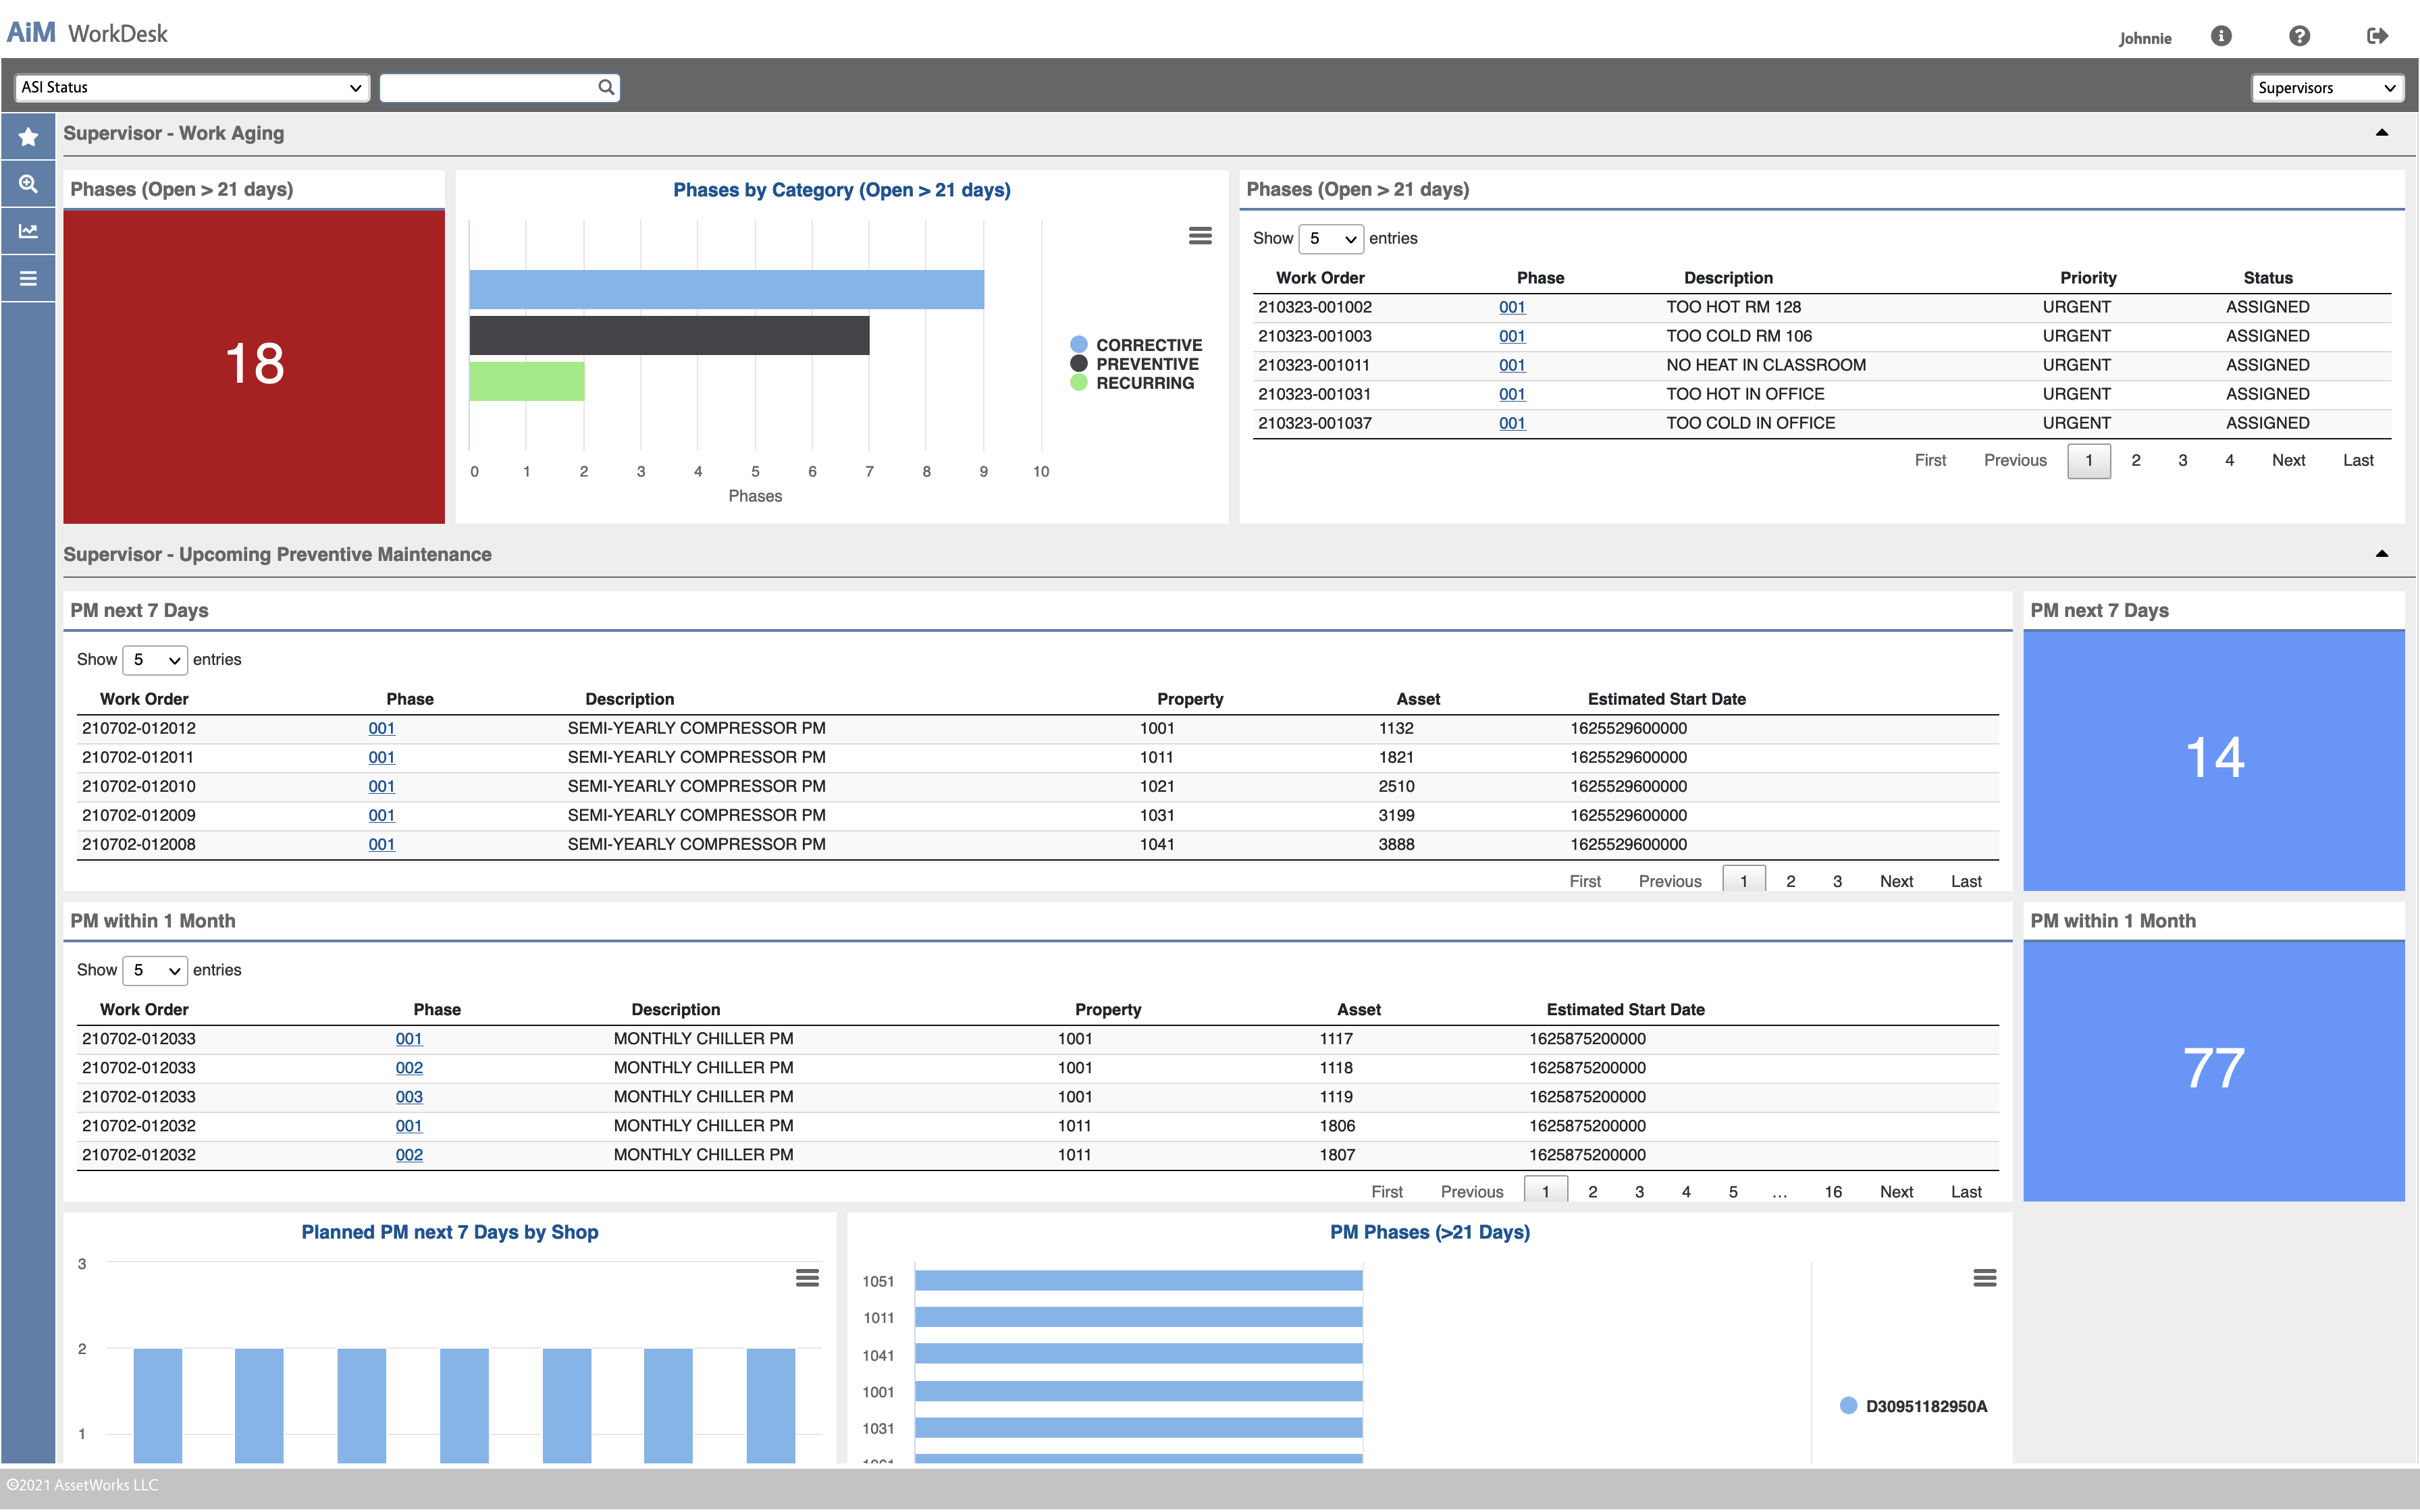Click the 1051 bar in PM Phases chart
2420x1512 pixels.
point(1138,1280)
